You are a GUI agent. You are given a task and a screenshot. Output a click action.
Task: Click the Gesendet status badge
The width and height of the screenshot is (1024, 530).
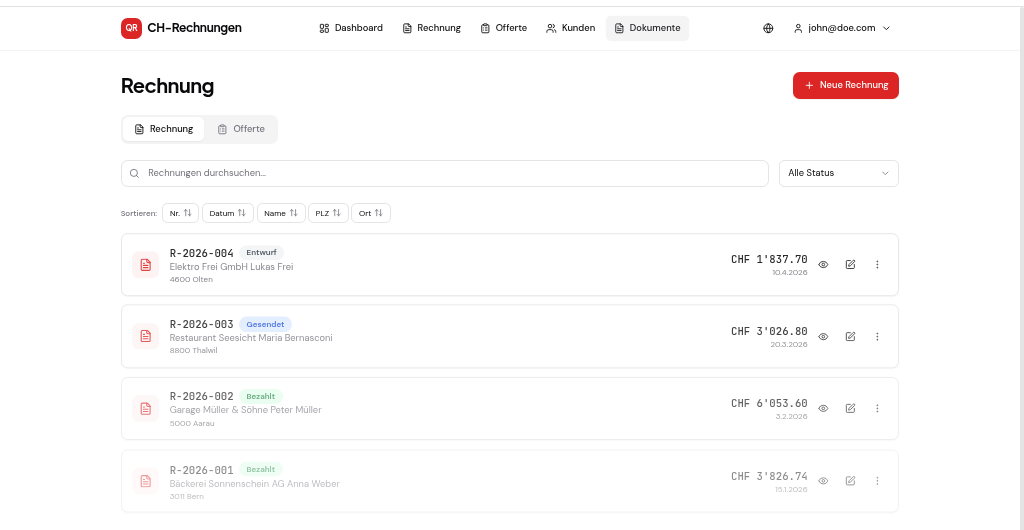(265, 324)
